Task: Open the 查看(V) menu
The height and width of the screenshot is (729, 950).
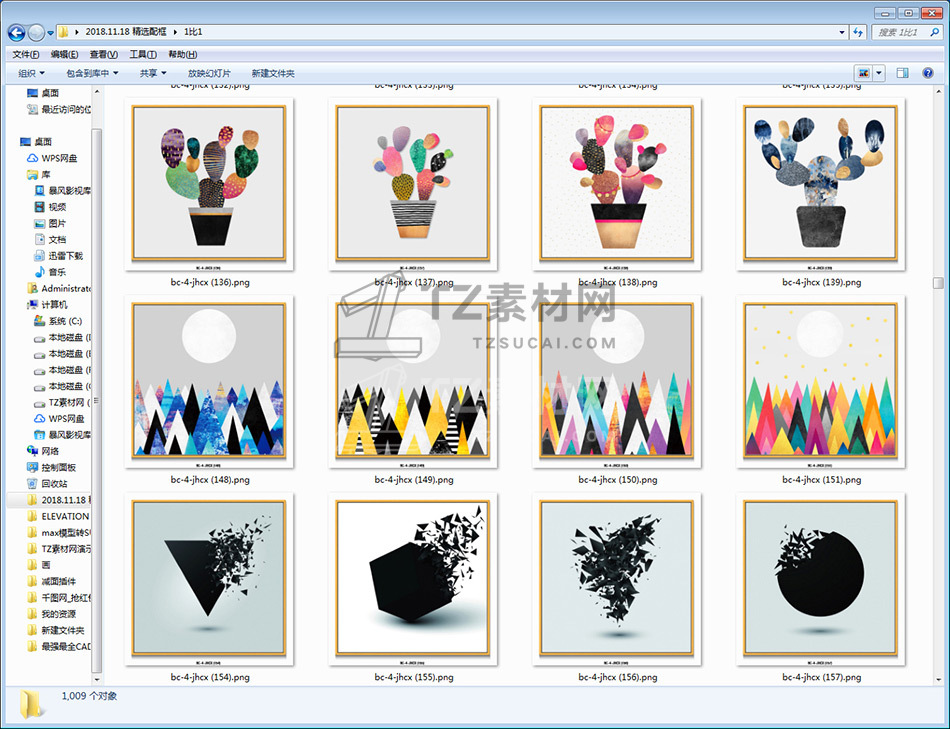Action: pos(104,55)
